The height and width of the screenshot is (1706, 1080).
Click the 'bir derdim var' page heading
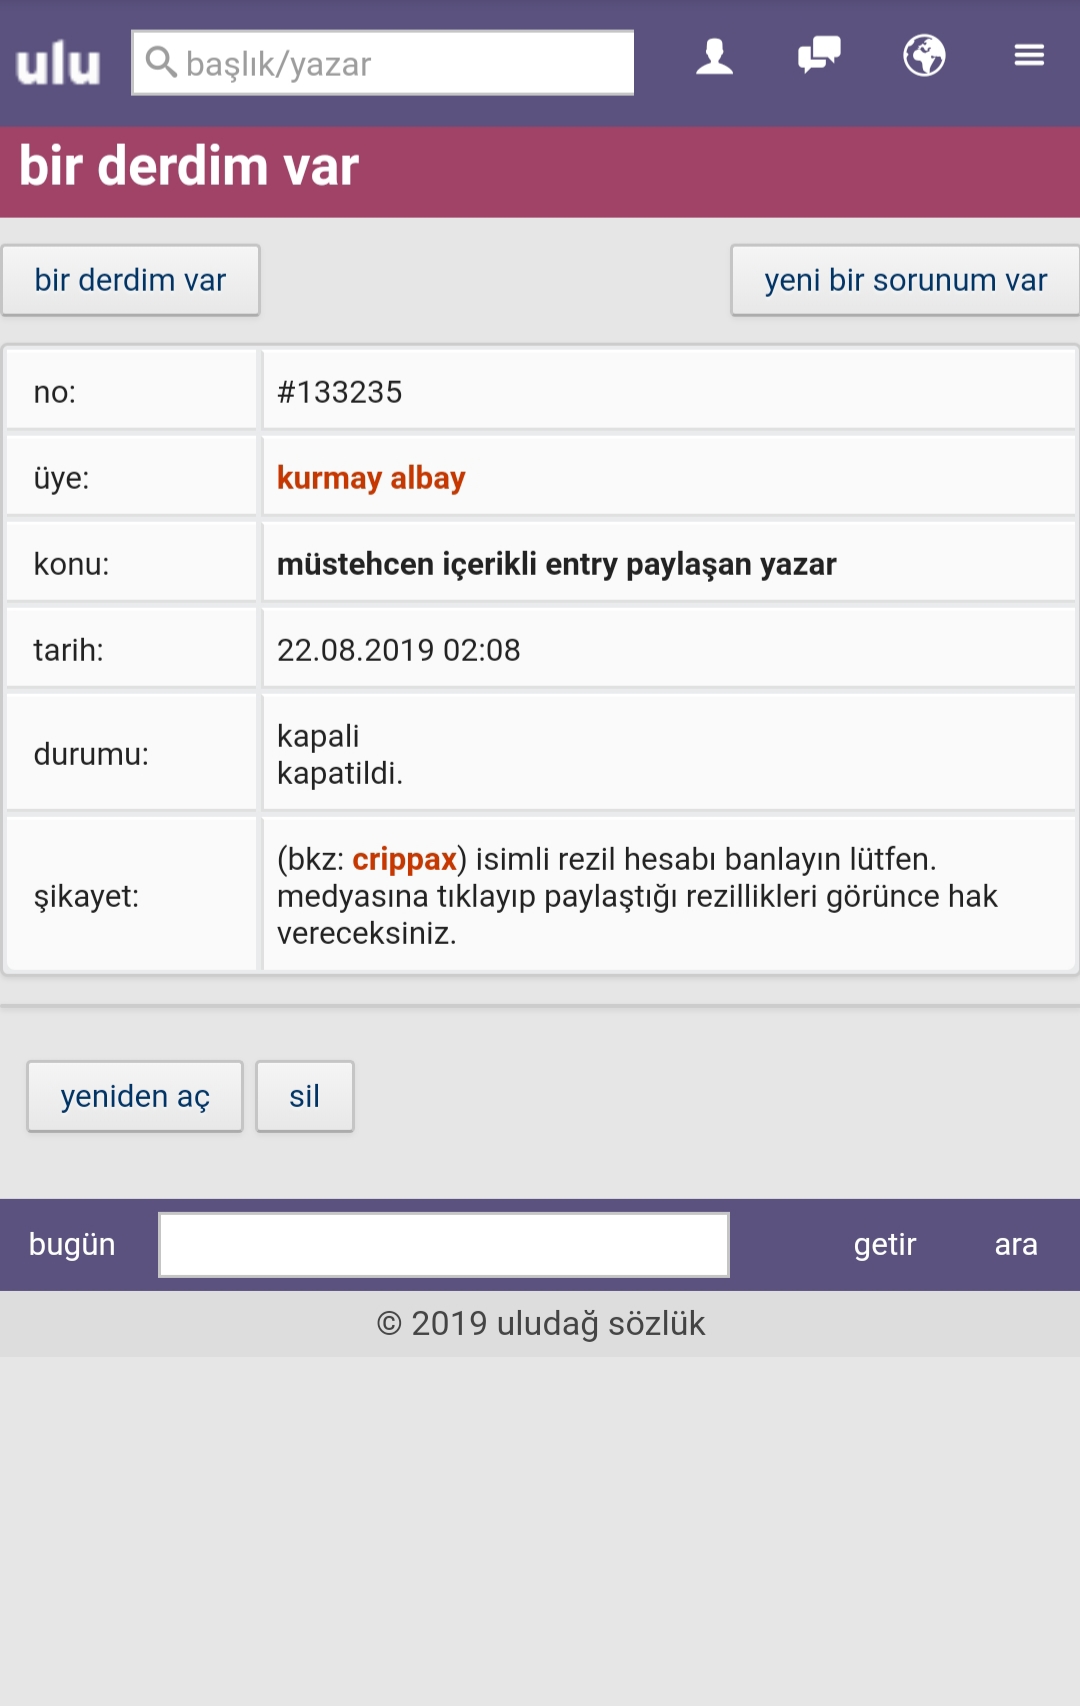189,166
